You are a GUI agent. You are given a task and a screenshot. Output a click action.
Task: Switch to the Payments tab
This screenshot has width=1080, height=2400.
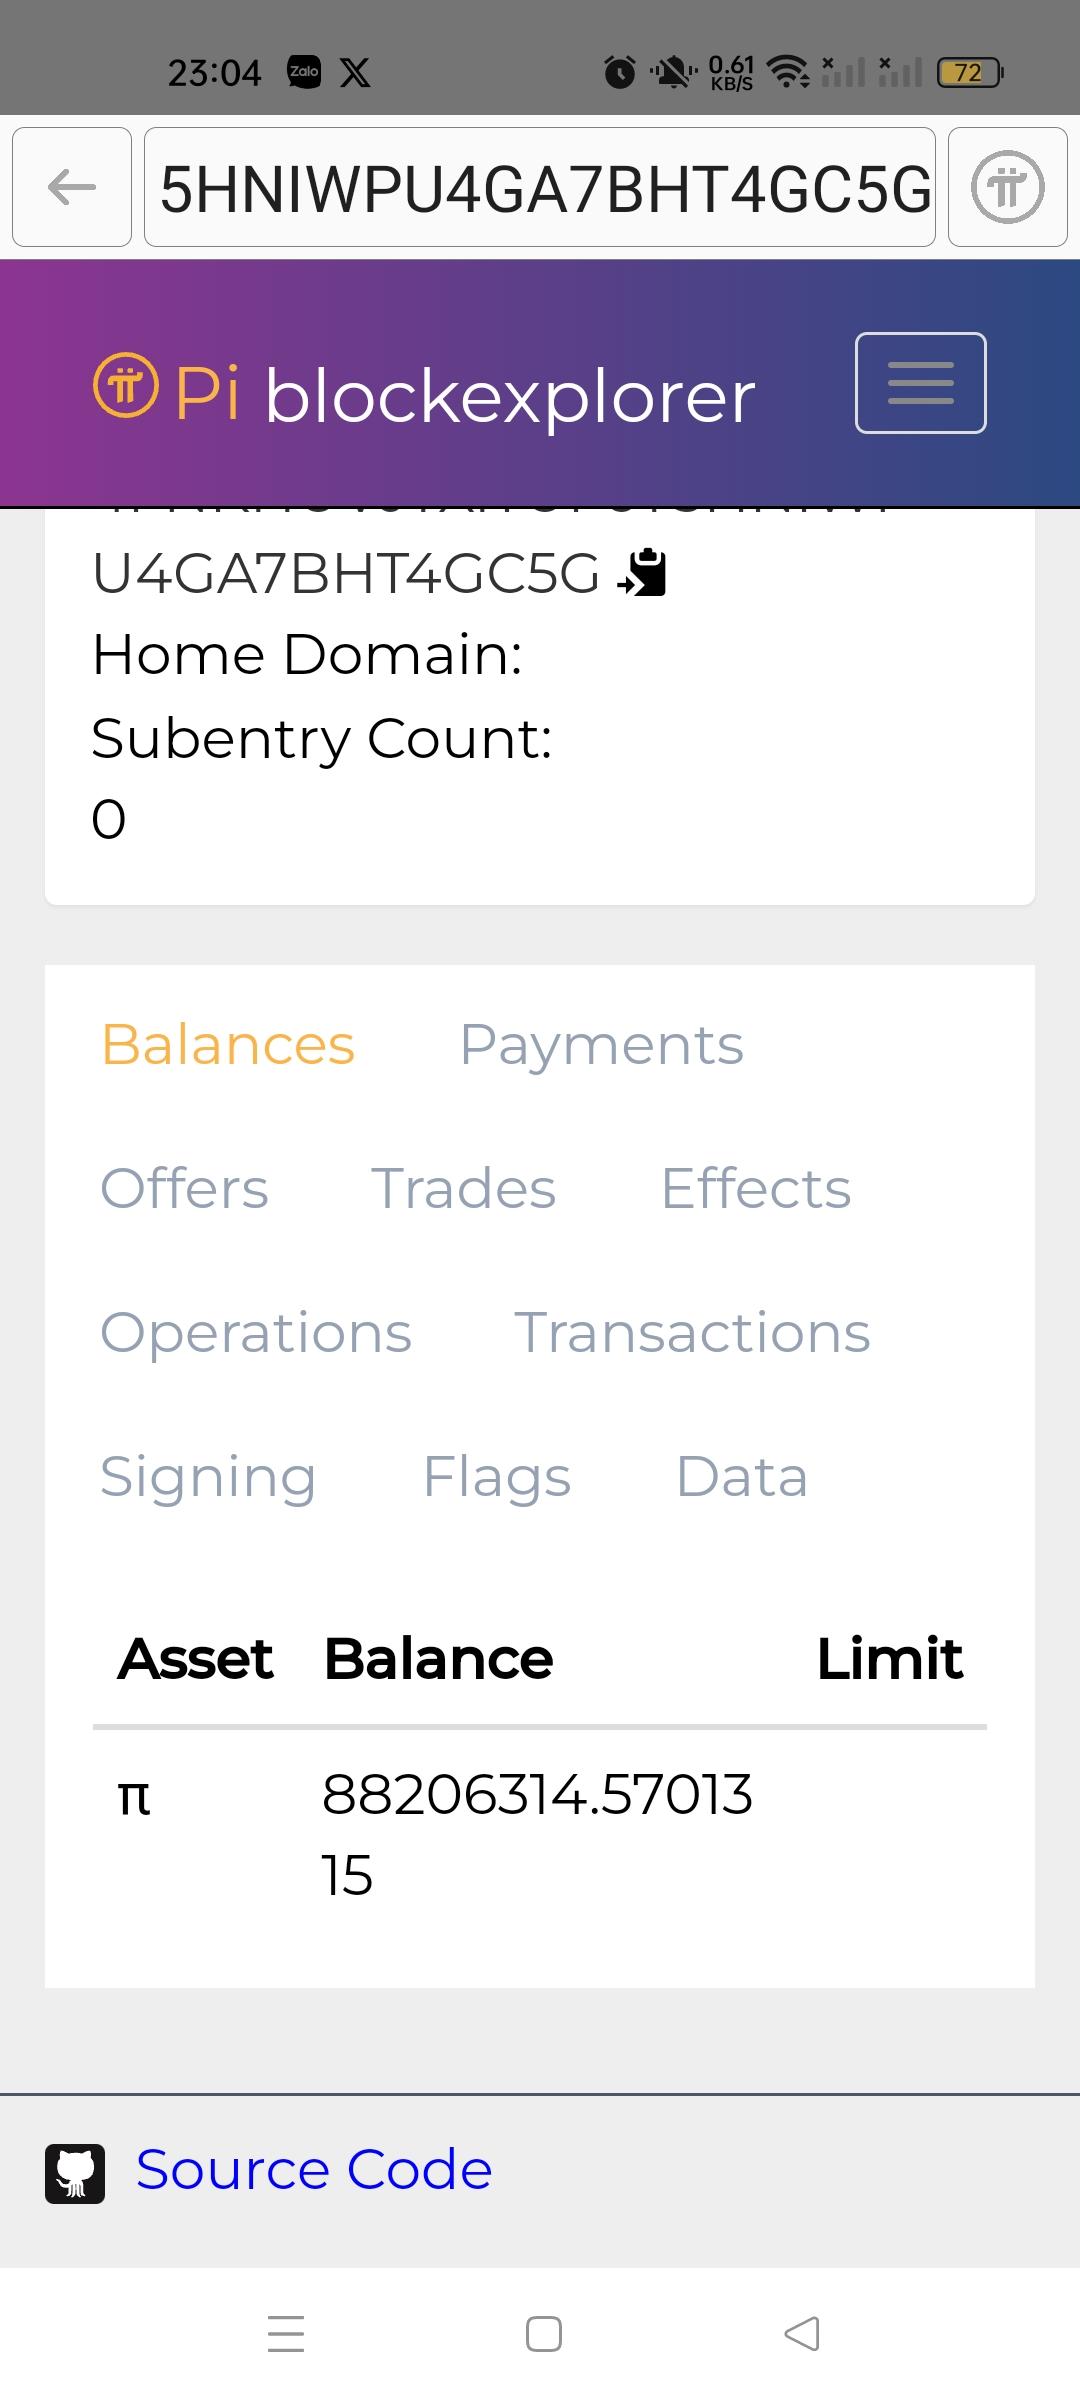pyautogui.click(x=601, y=1045)
